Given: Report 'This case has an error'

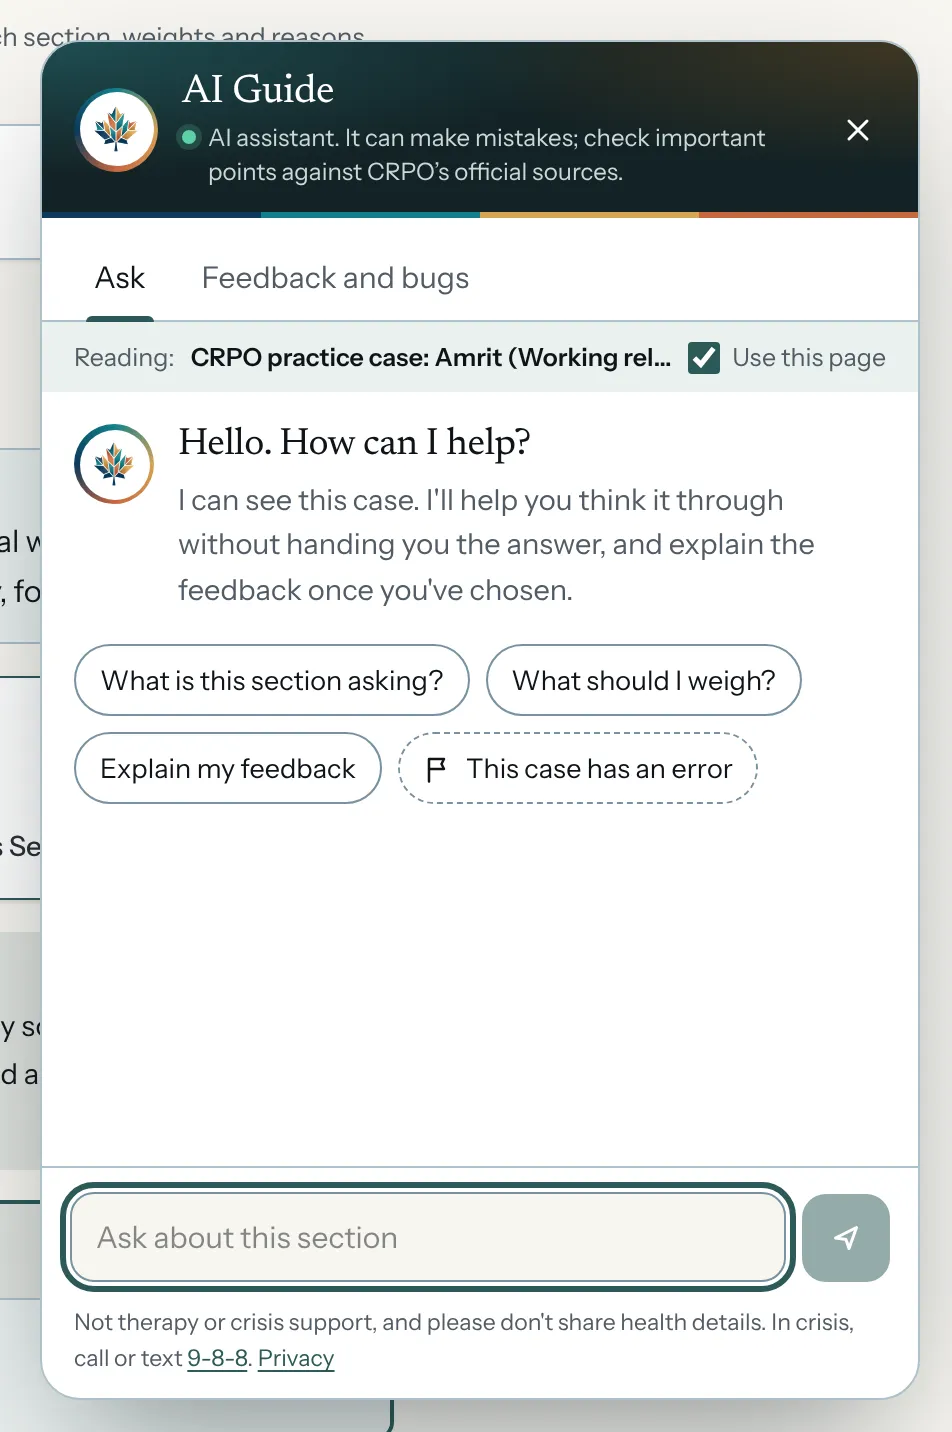Looking at the screenshot, I should (578, 768).
